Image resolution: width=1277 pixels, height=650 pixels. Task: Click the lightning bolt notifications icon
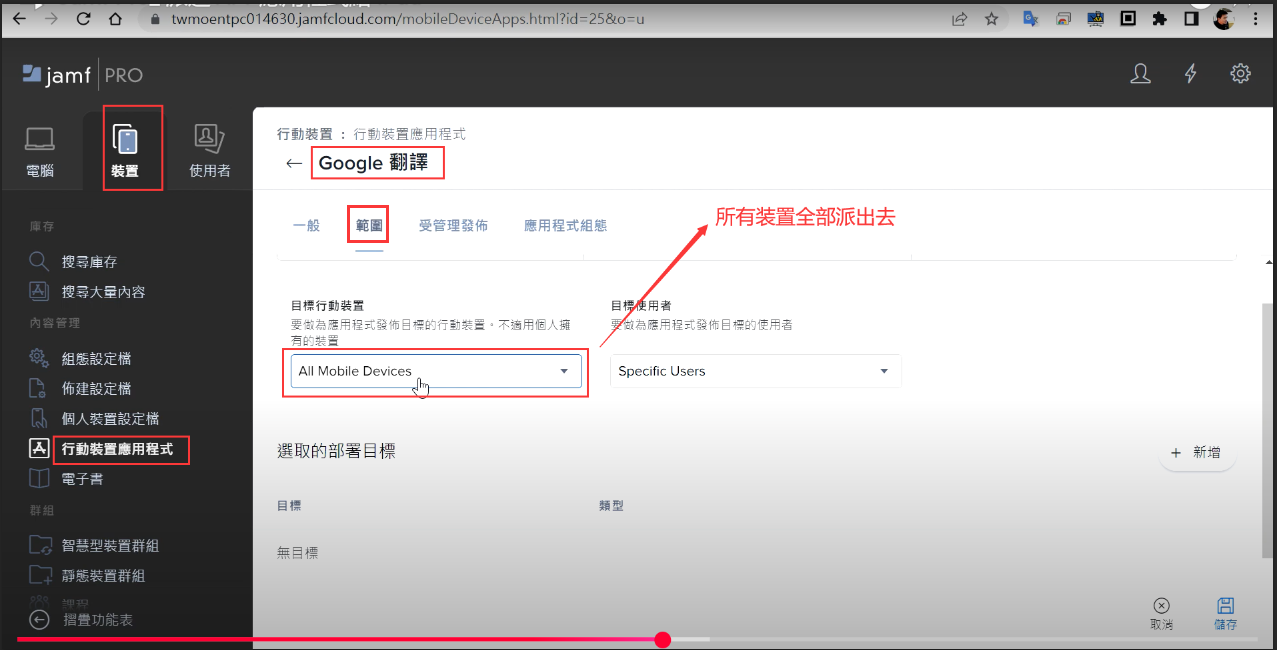[x=1190, y=74]
